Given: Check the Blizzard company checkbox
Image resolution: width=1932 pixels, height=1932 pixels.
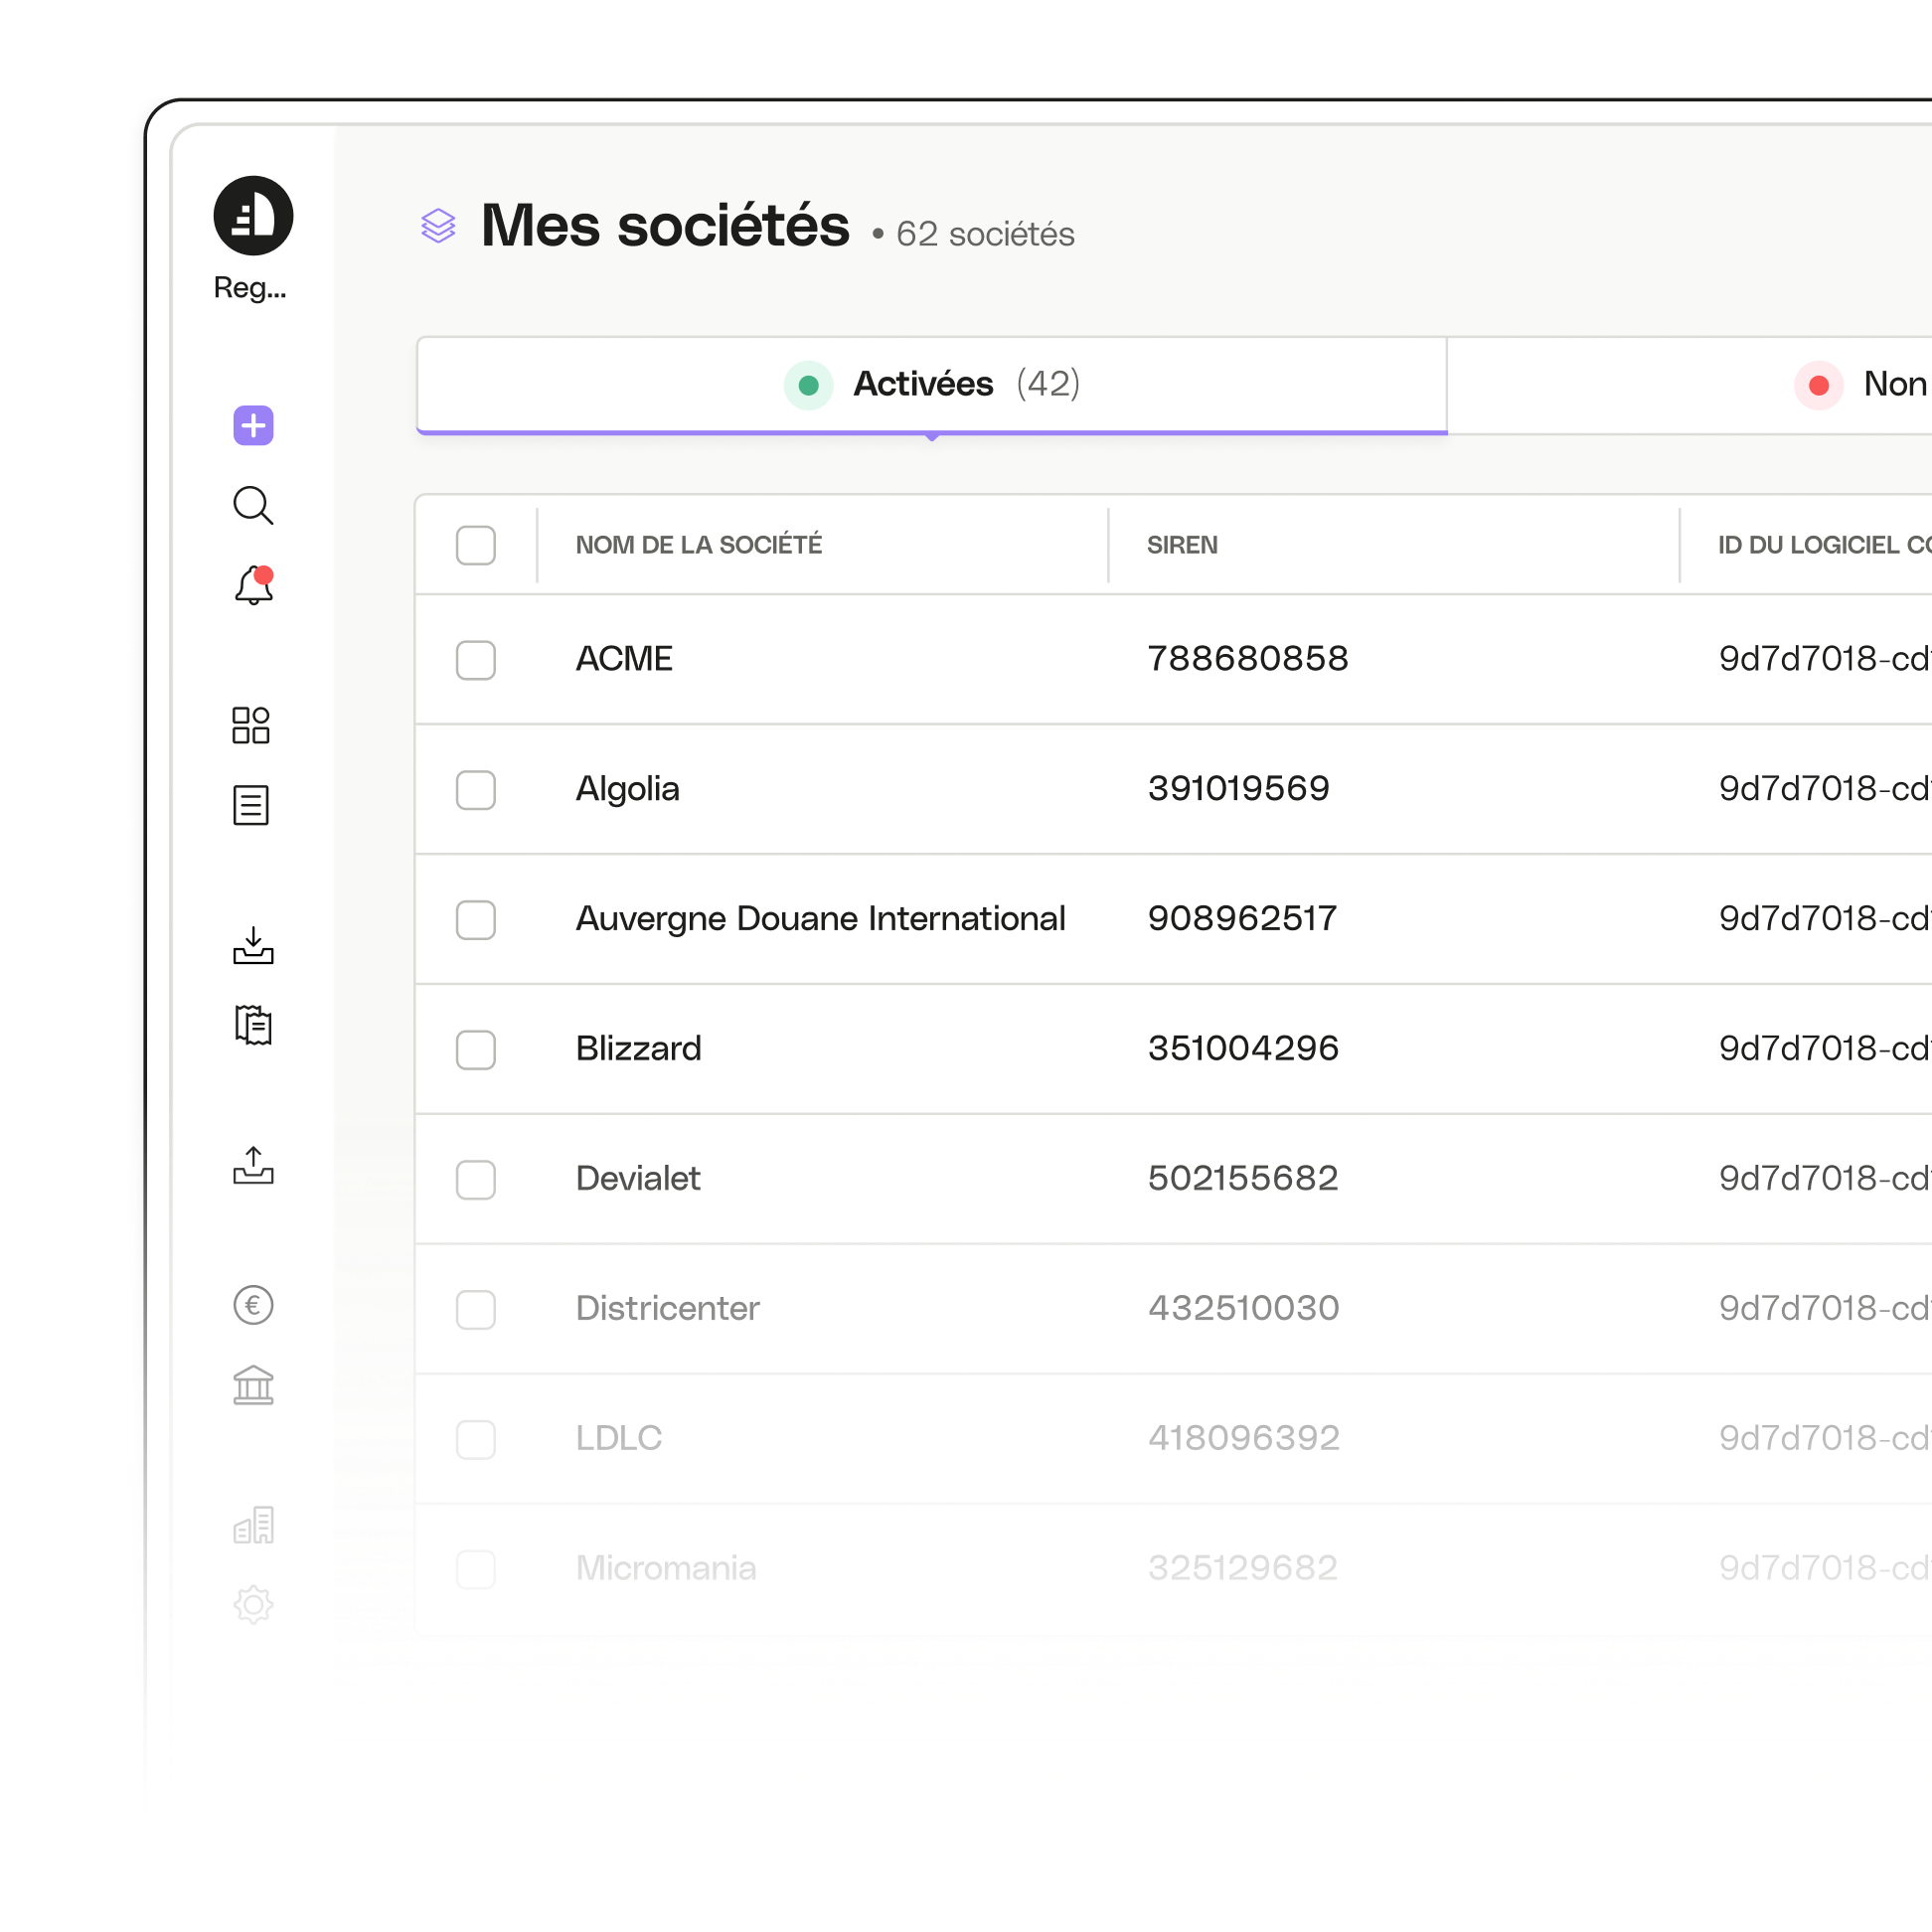Looking at the screenshot, I should [474, 1046].
